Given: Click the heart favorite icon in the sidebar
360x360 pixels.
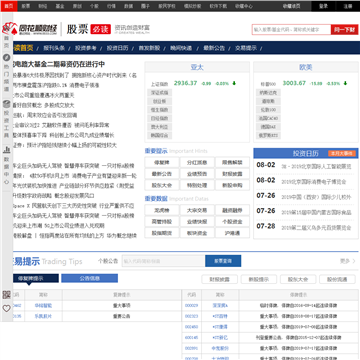Looking at the screenshot, I should pyautogui.click(x=7, y=309).
